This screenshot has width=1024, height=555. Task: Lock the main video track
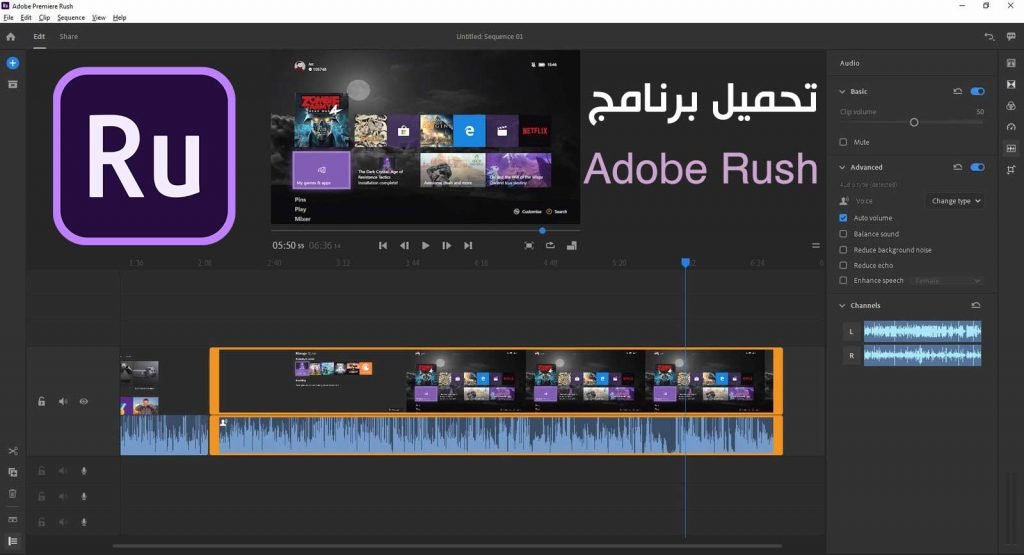[x=41, y=402]
